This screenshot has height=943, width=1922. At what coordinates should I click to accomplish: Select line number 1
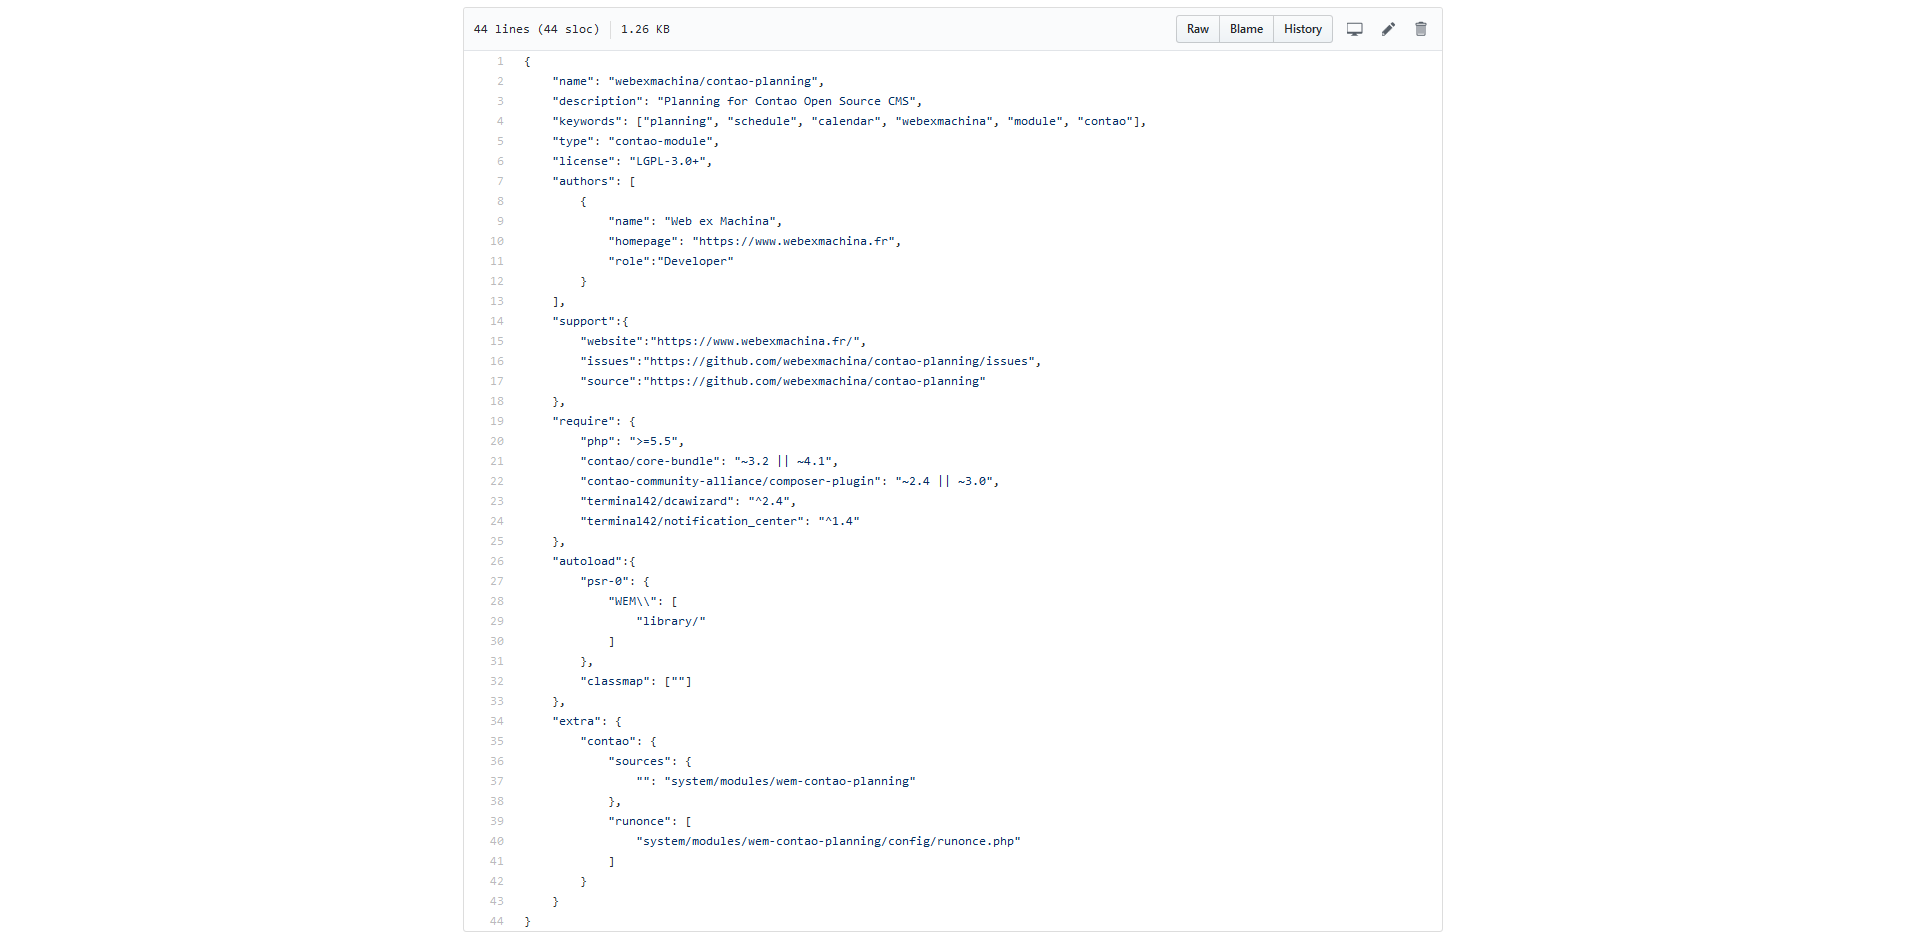[500, 61]
